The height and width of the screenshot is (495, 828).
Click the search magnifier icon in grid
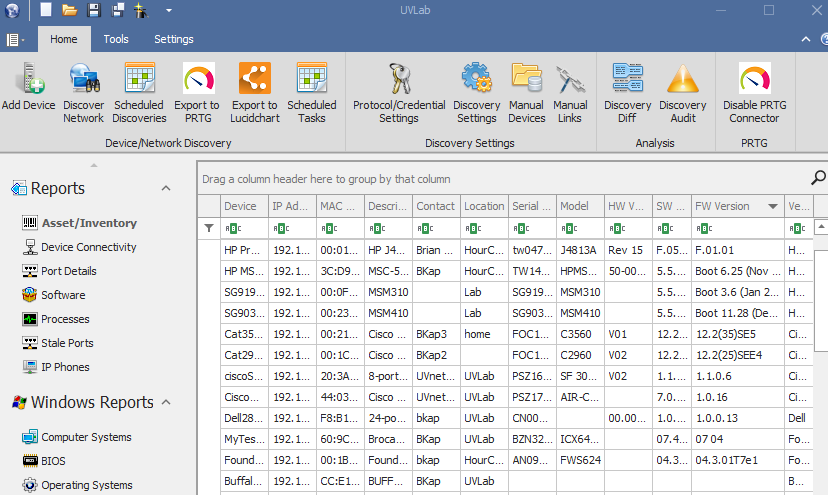pyautogui.click(x=818, y=178)
